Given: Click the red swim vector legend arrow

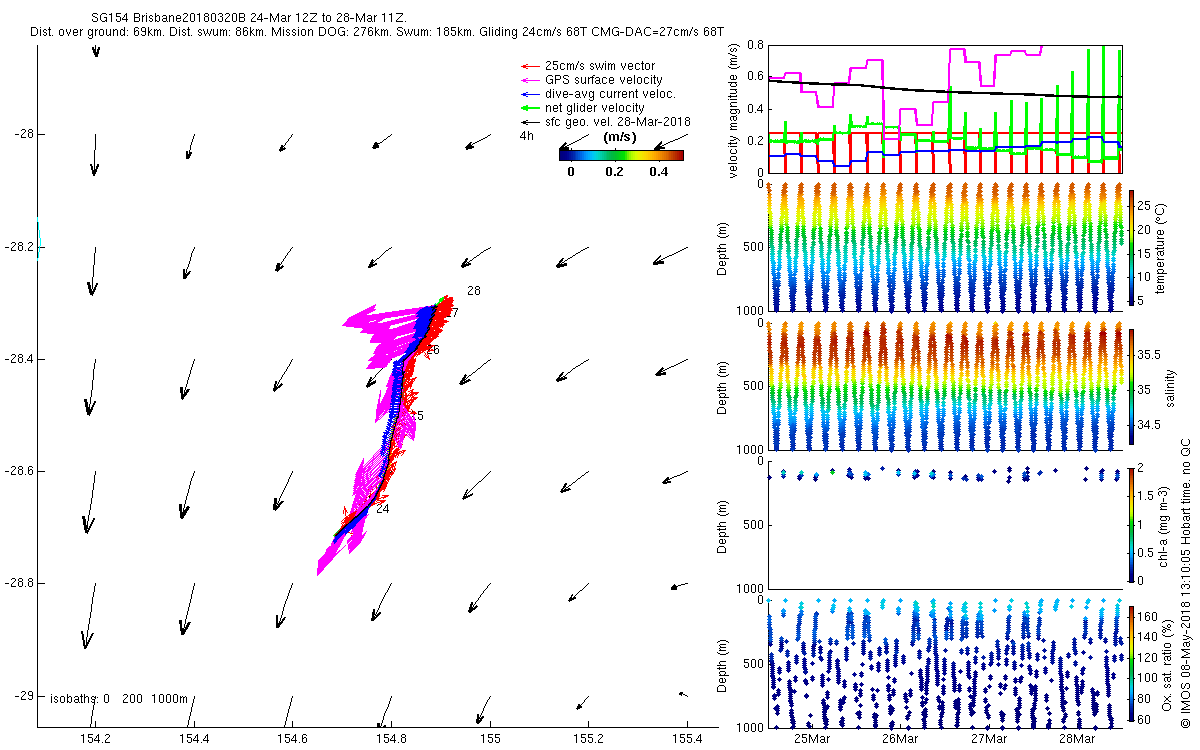Looking at the screenshot, I should pos(529,66).
